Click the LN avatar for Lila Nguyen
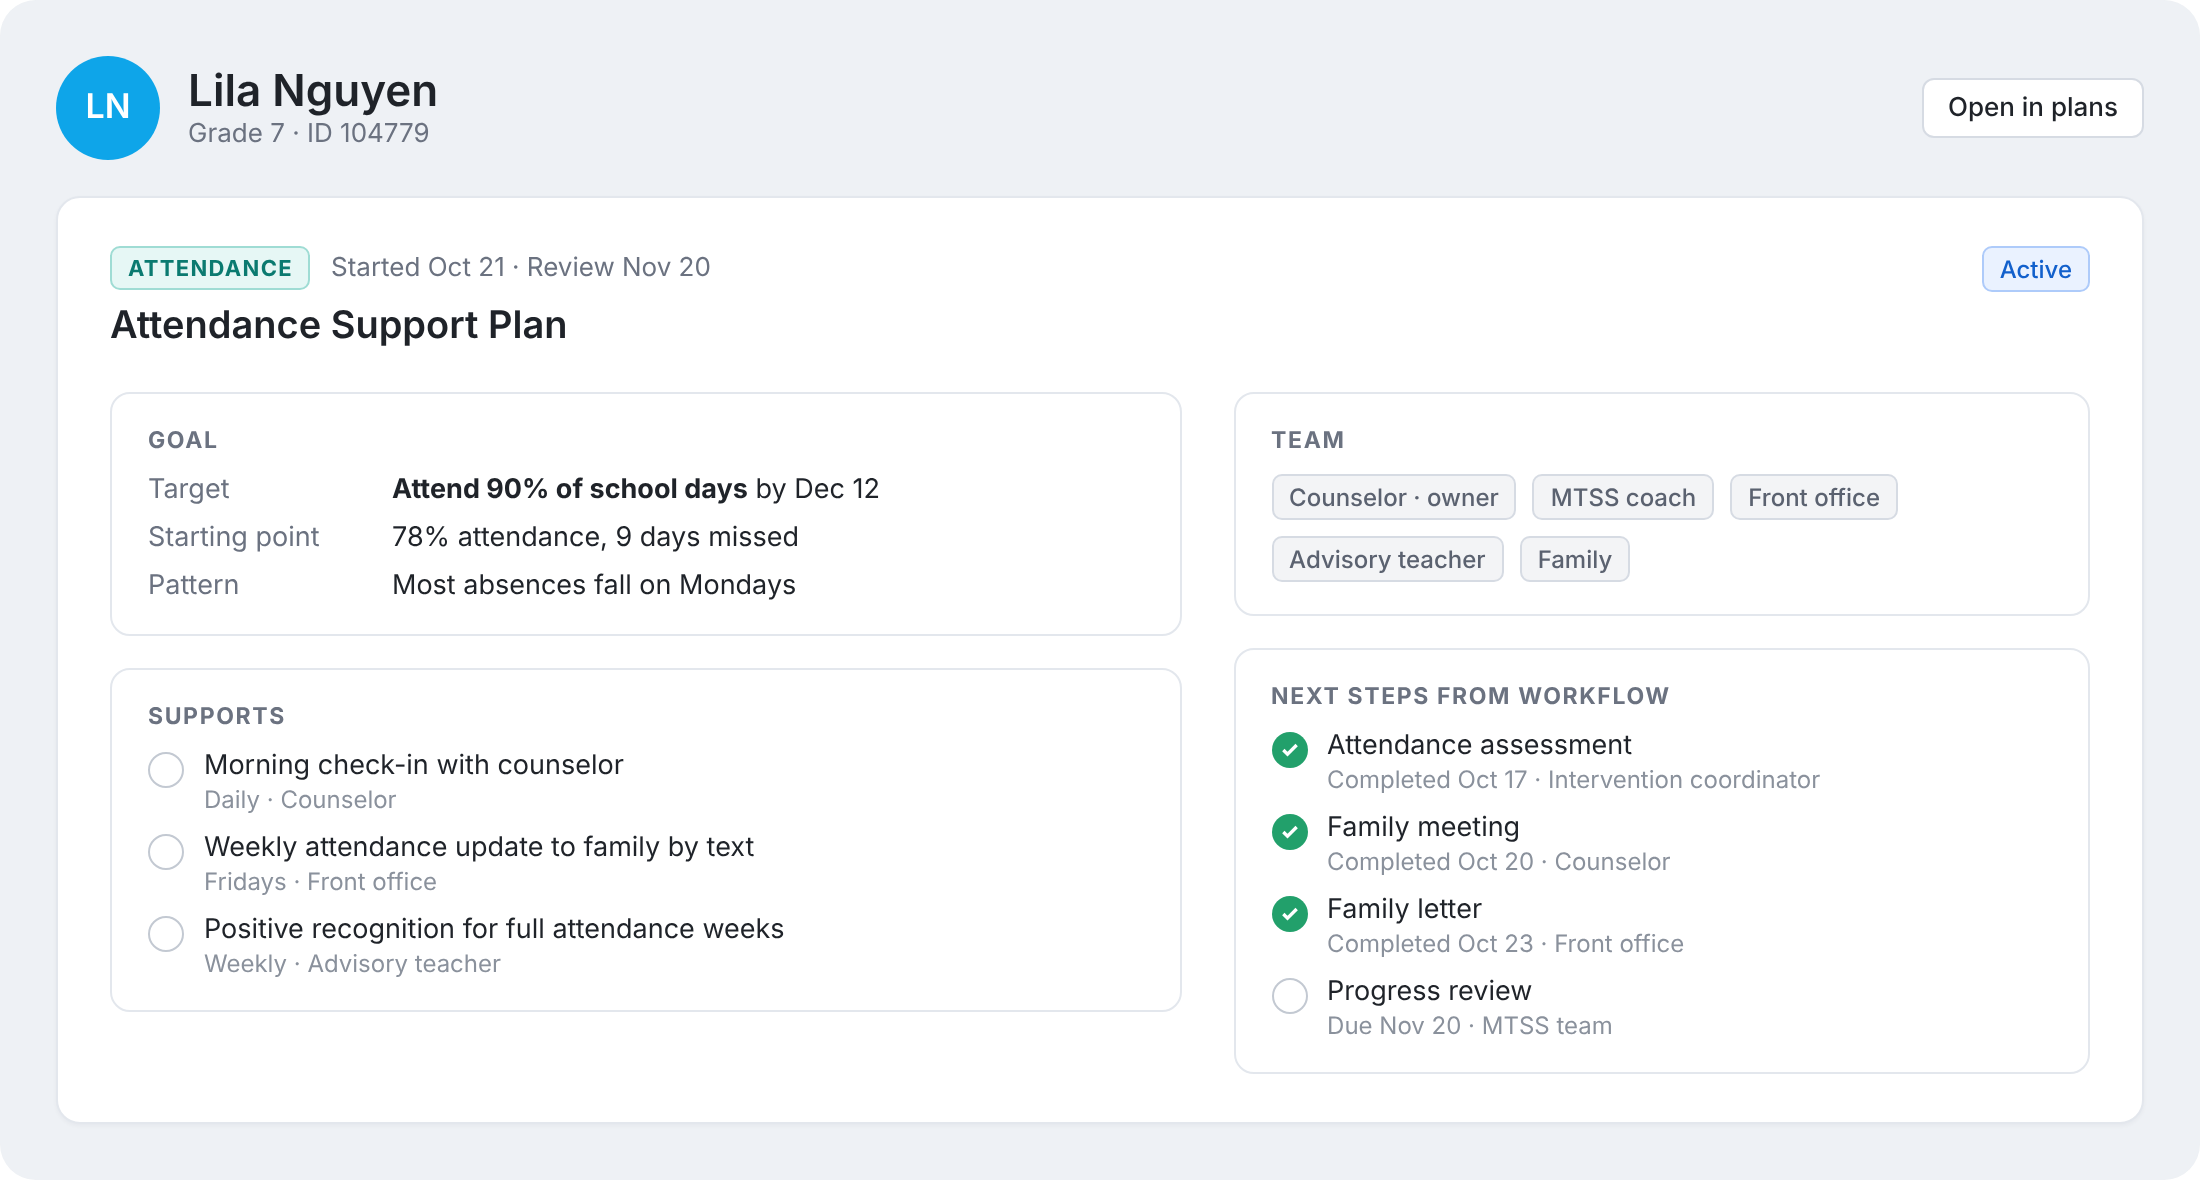The width and height of the screenshot is (2200, 1180). click(108, 108)
